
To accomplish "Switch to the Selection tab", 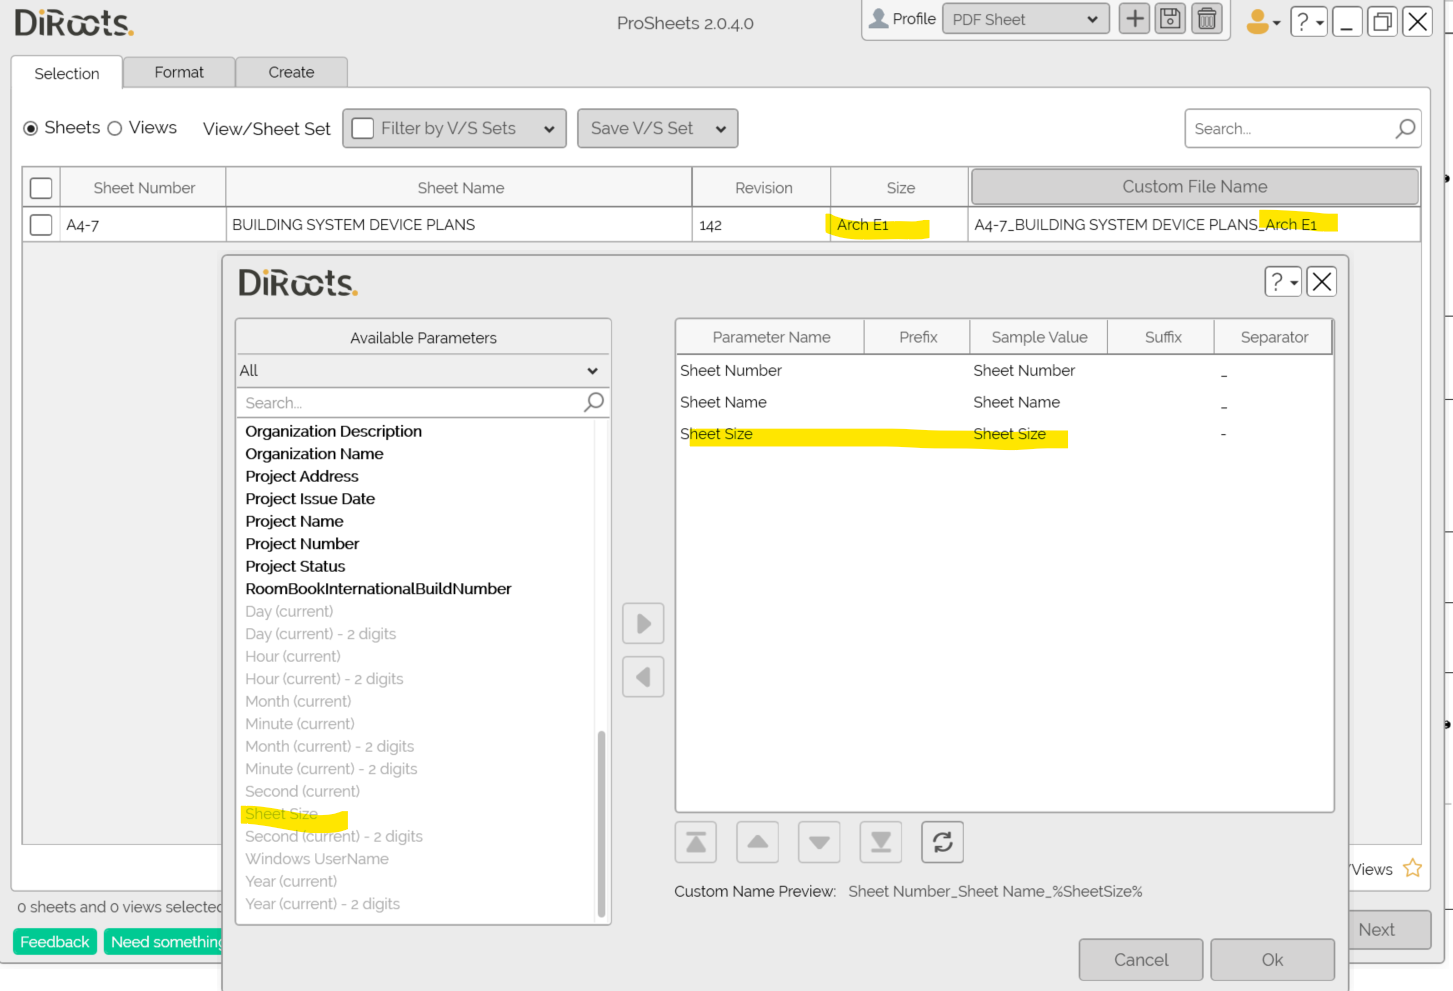I will 67,73.
